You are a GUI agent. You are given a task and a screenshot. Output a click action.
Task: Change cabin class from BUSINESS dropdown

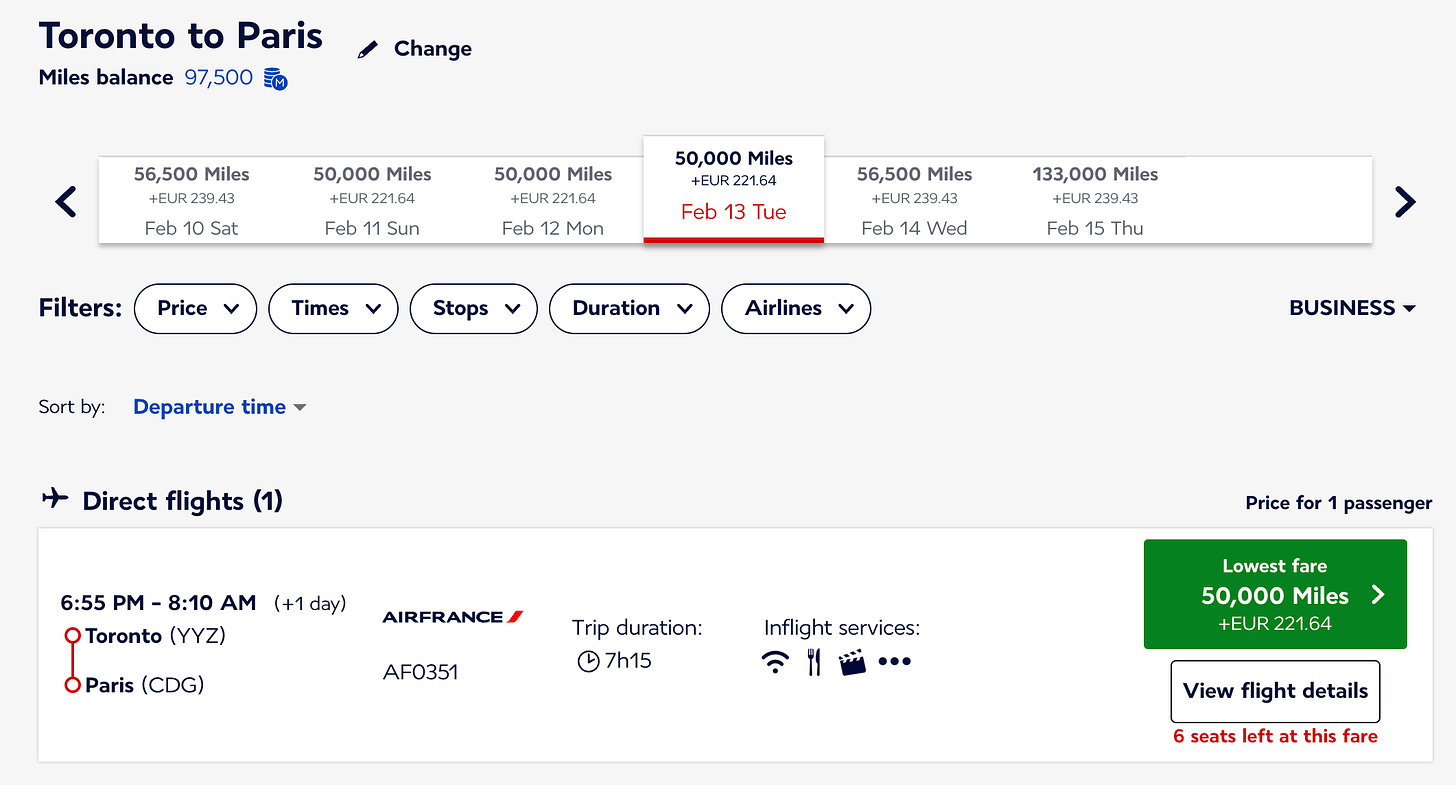coord(1353,308)
